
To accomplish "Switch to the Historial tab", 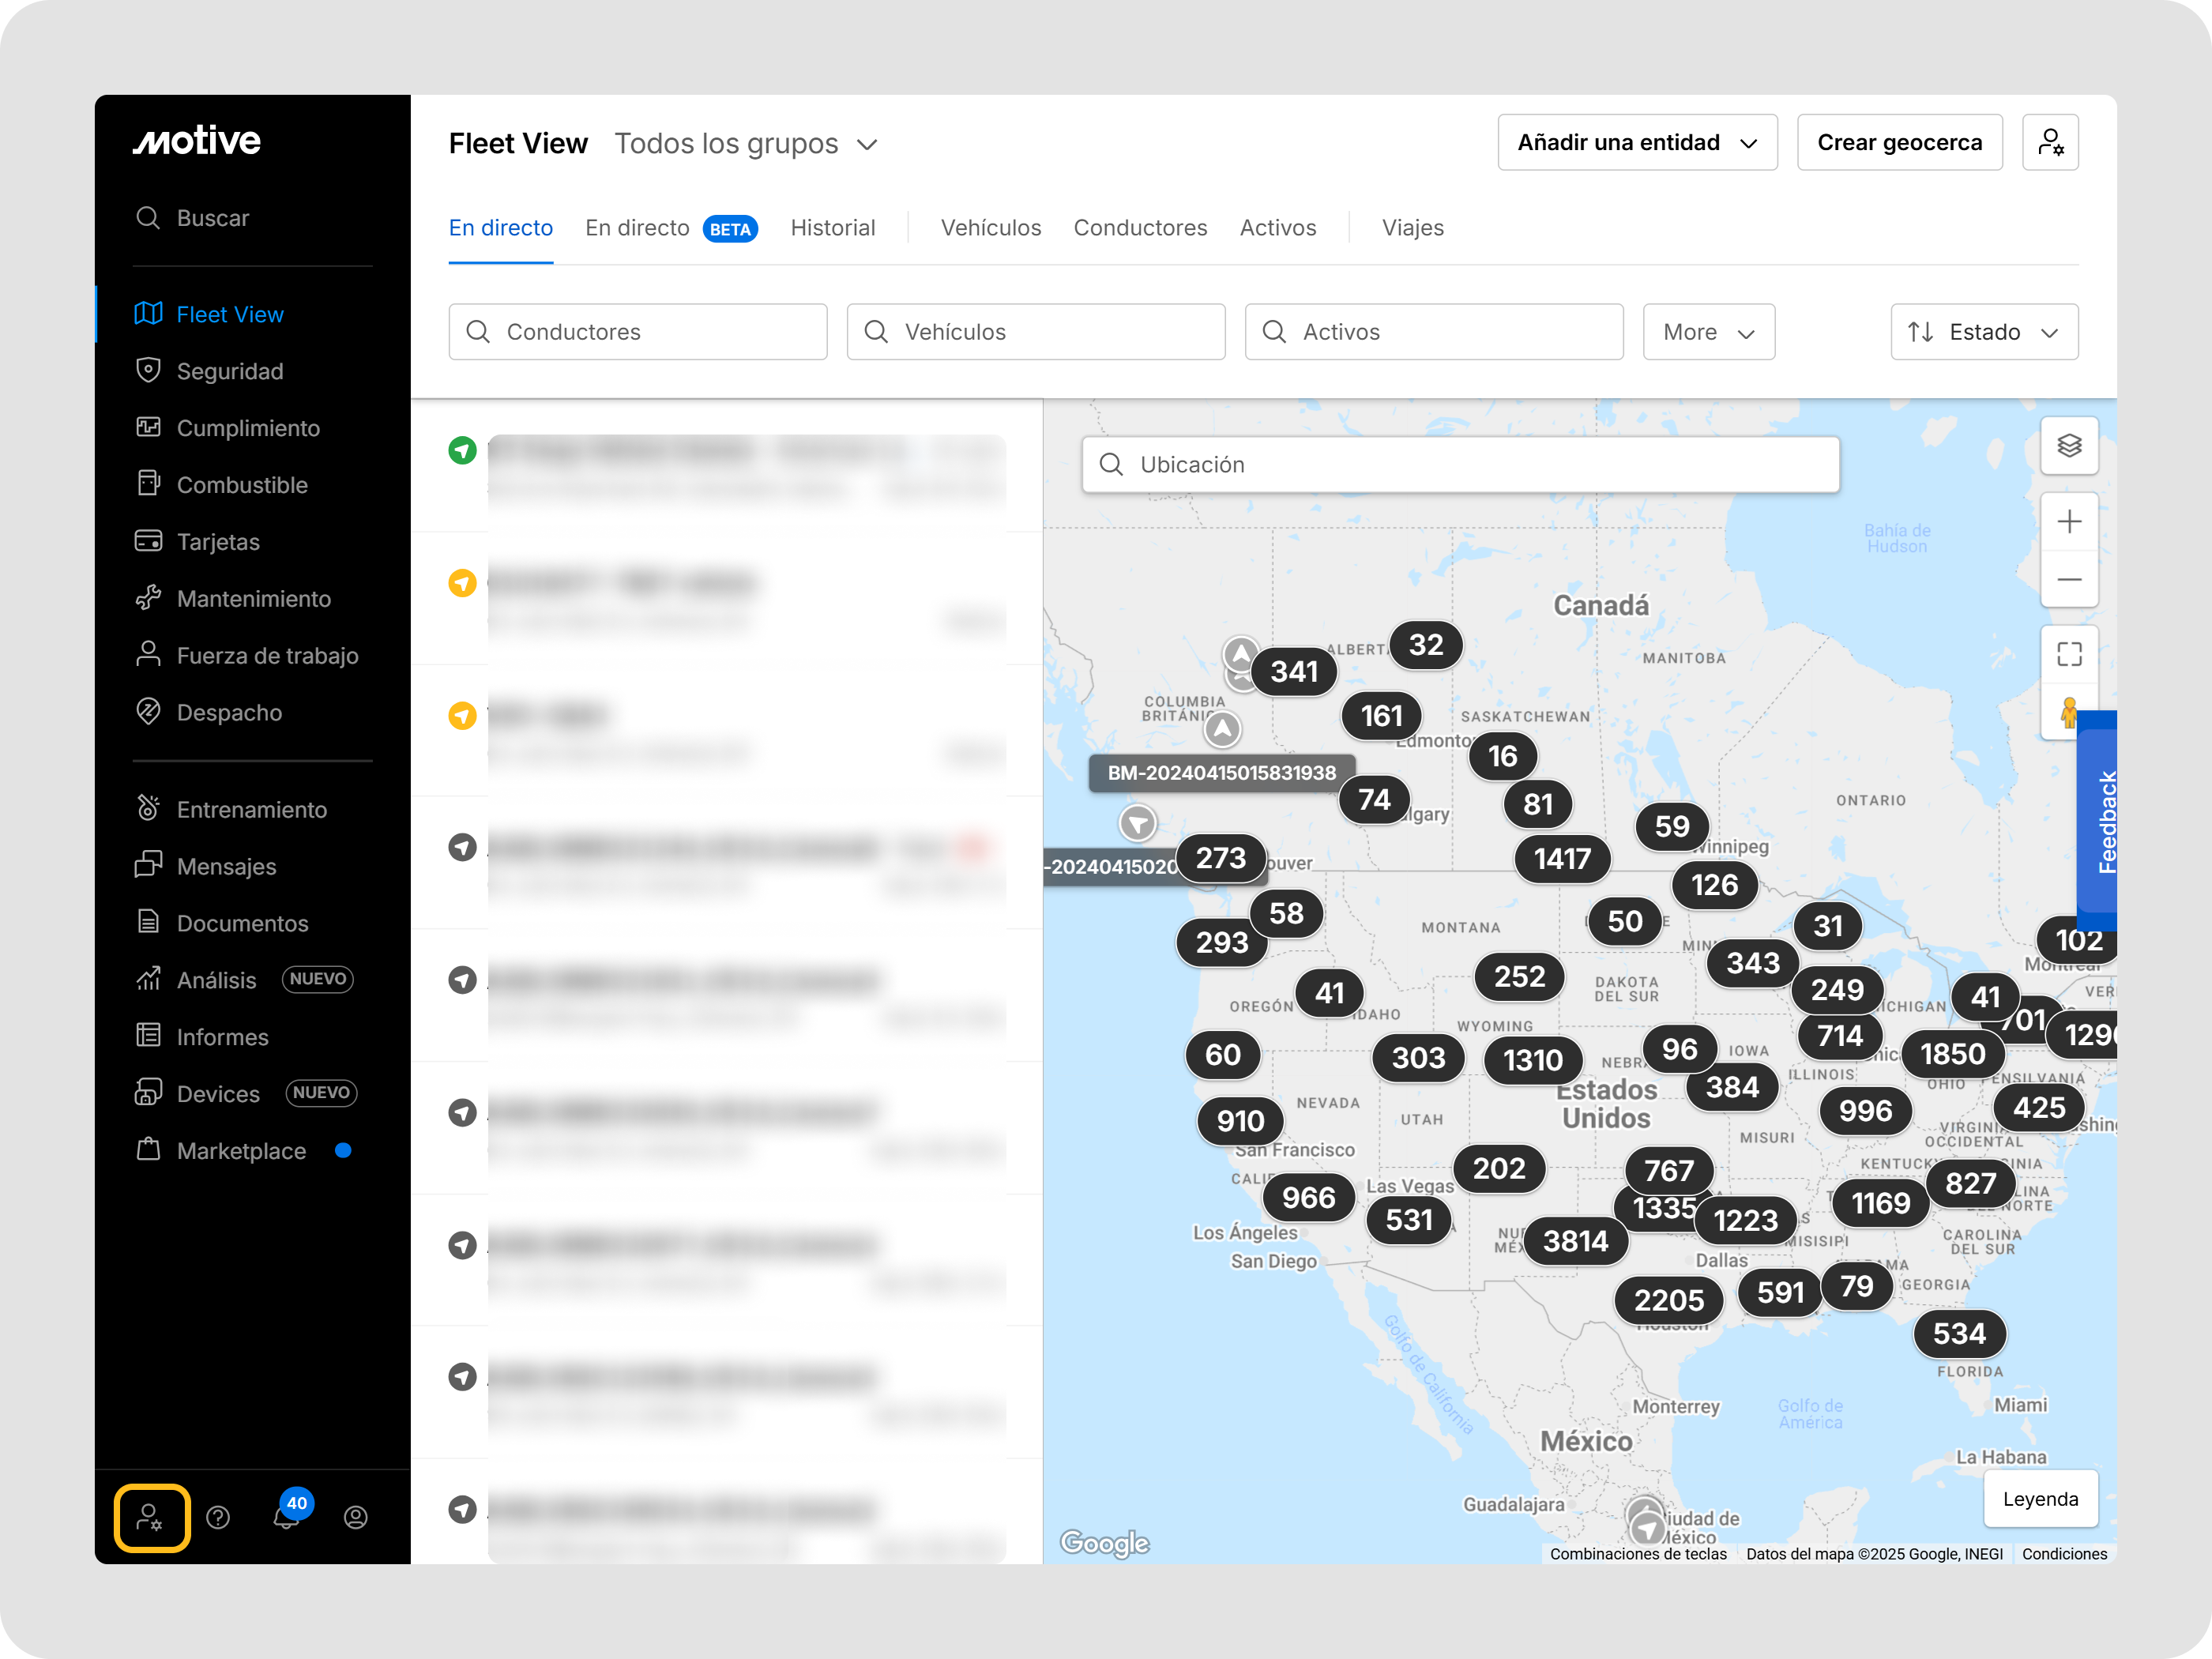I will [832, 228].
